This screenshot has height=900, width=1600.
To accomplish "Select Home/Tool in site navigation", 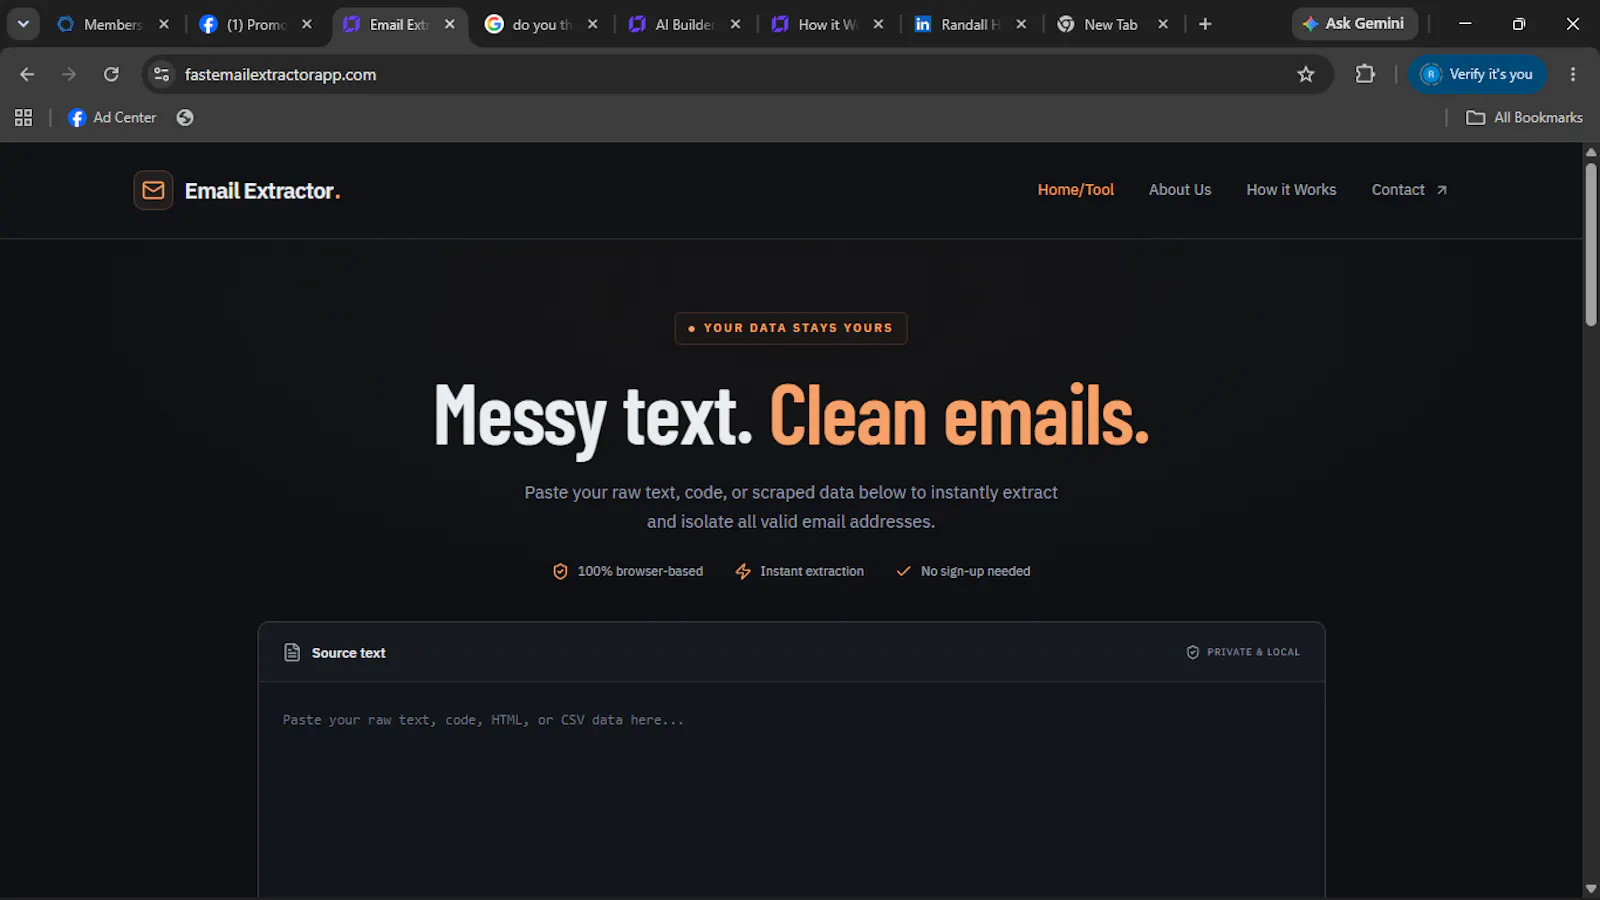I will 1075,190.
